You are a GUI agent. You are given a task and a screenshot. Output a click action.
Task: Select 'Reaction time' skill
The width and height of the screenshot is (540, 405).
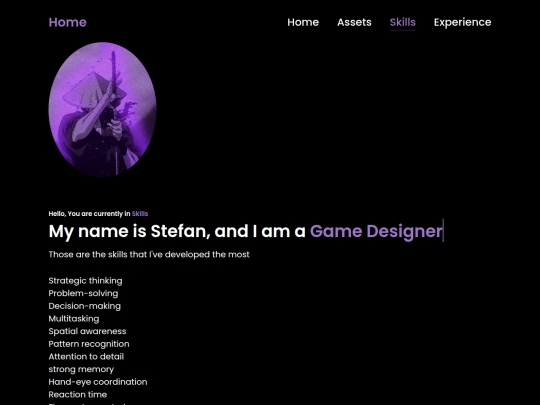point(78,395)
